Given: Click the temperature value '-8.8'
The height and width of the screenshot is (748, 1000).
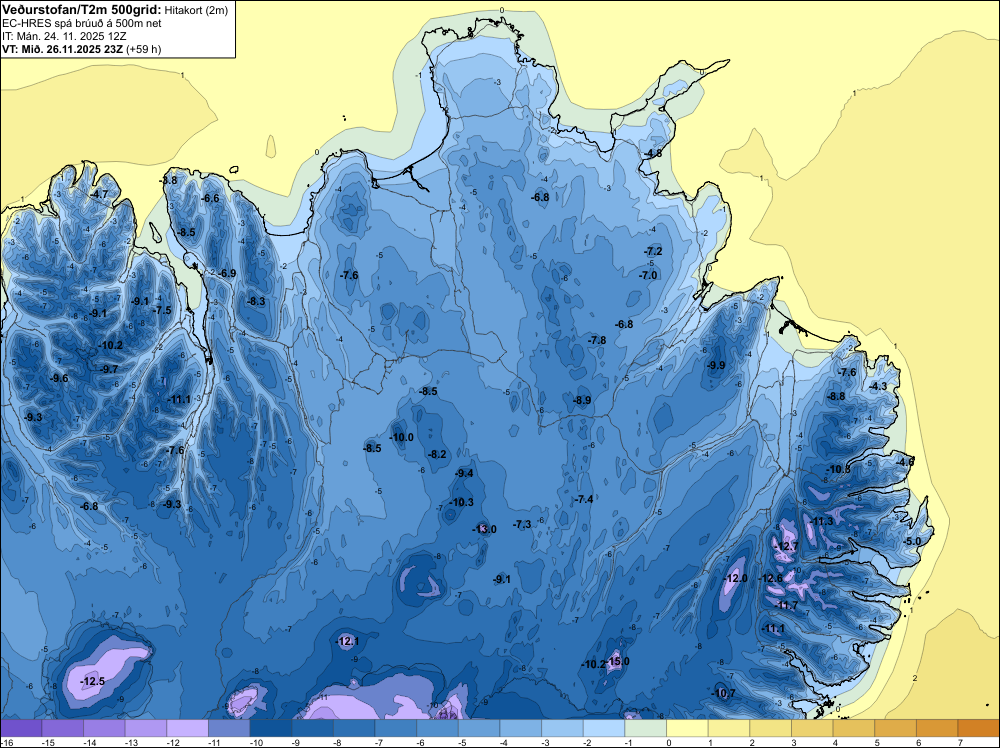Looking at the screenshot, I should [x=835, y=396].
